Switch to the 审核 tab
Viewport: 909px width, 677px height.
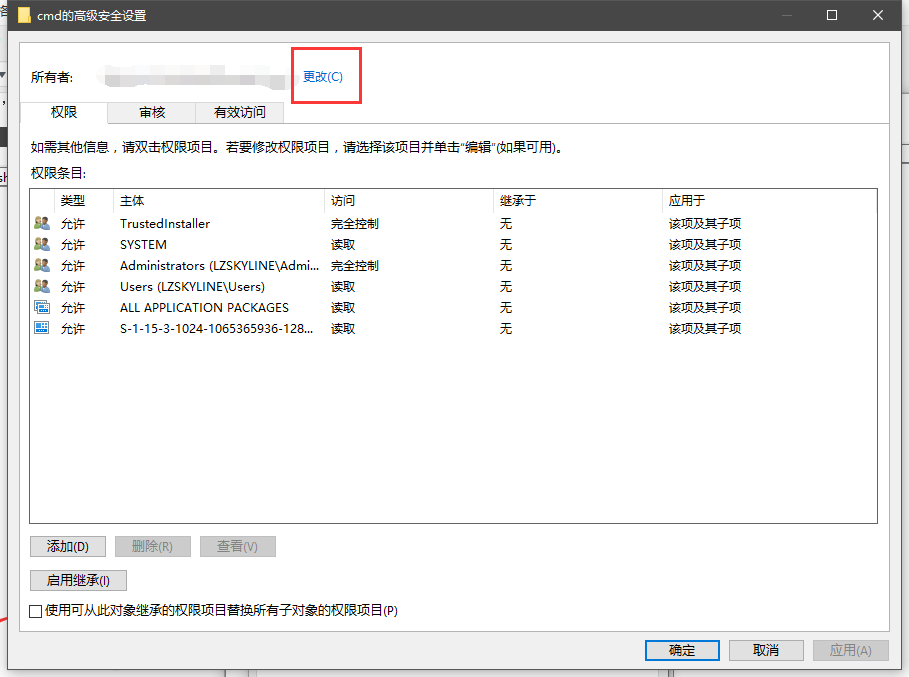point(152,113)
